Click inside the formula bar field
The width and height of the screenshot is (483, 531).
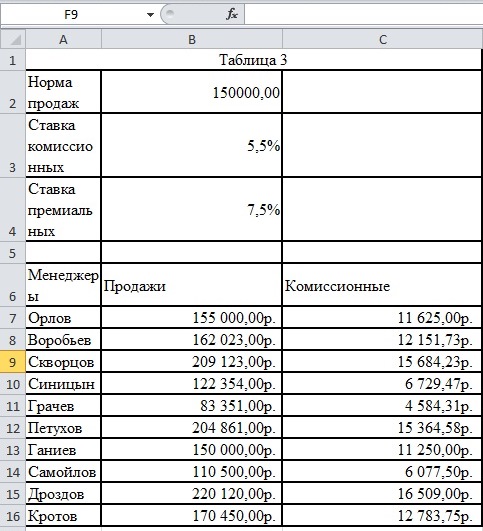tap(363, 14)
